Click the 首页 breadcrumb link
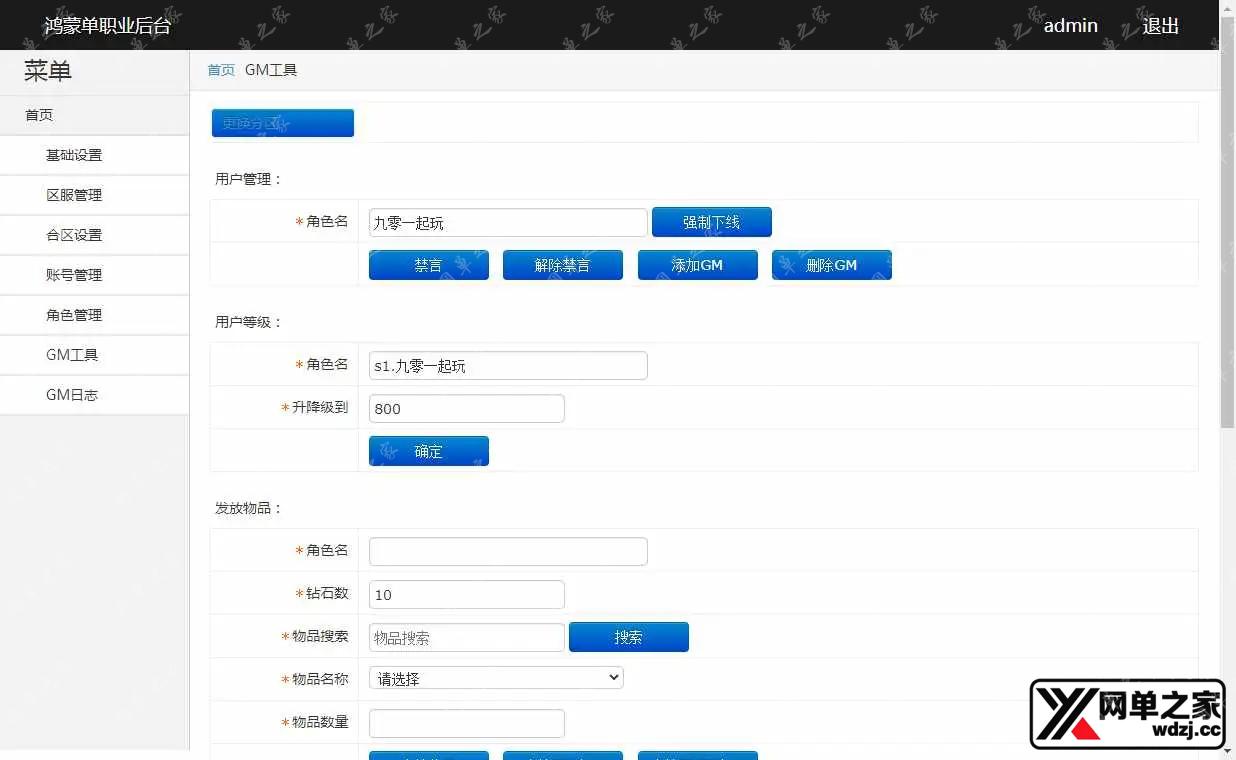This screenshot has height=760, width=1236. tap(220, 70)
